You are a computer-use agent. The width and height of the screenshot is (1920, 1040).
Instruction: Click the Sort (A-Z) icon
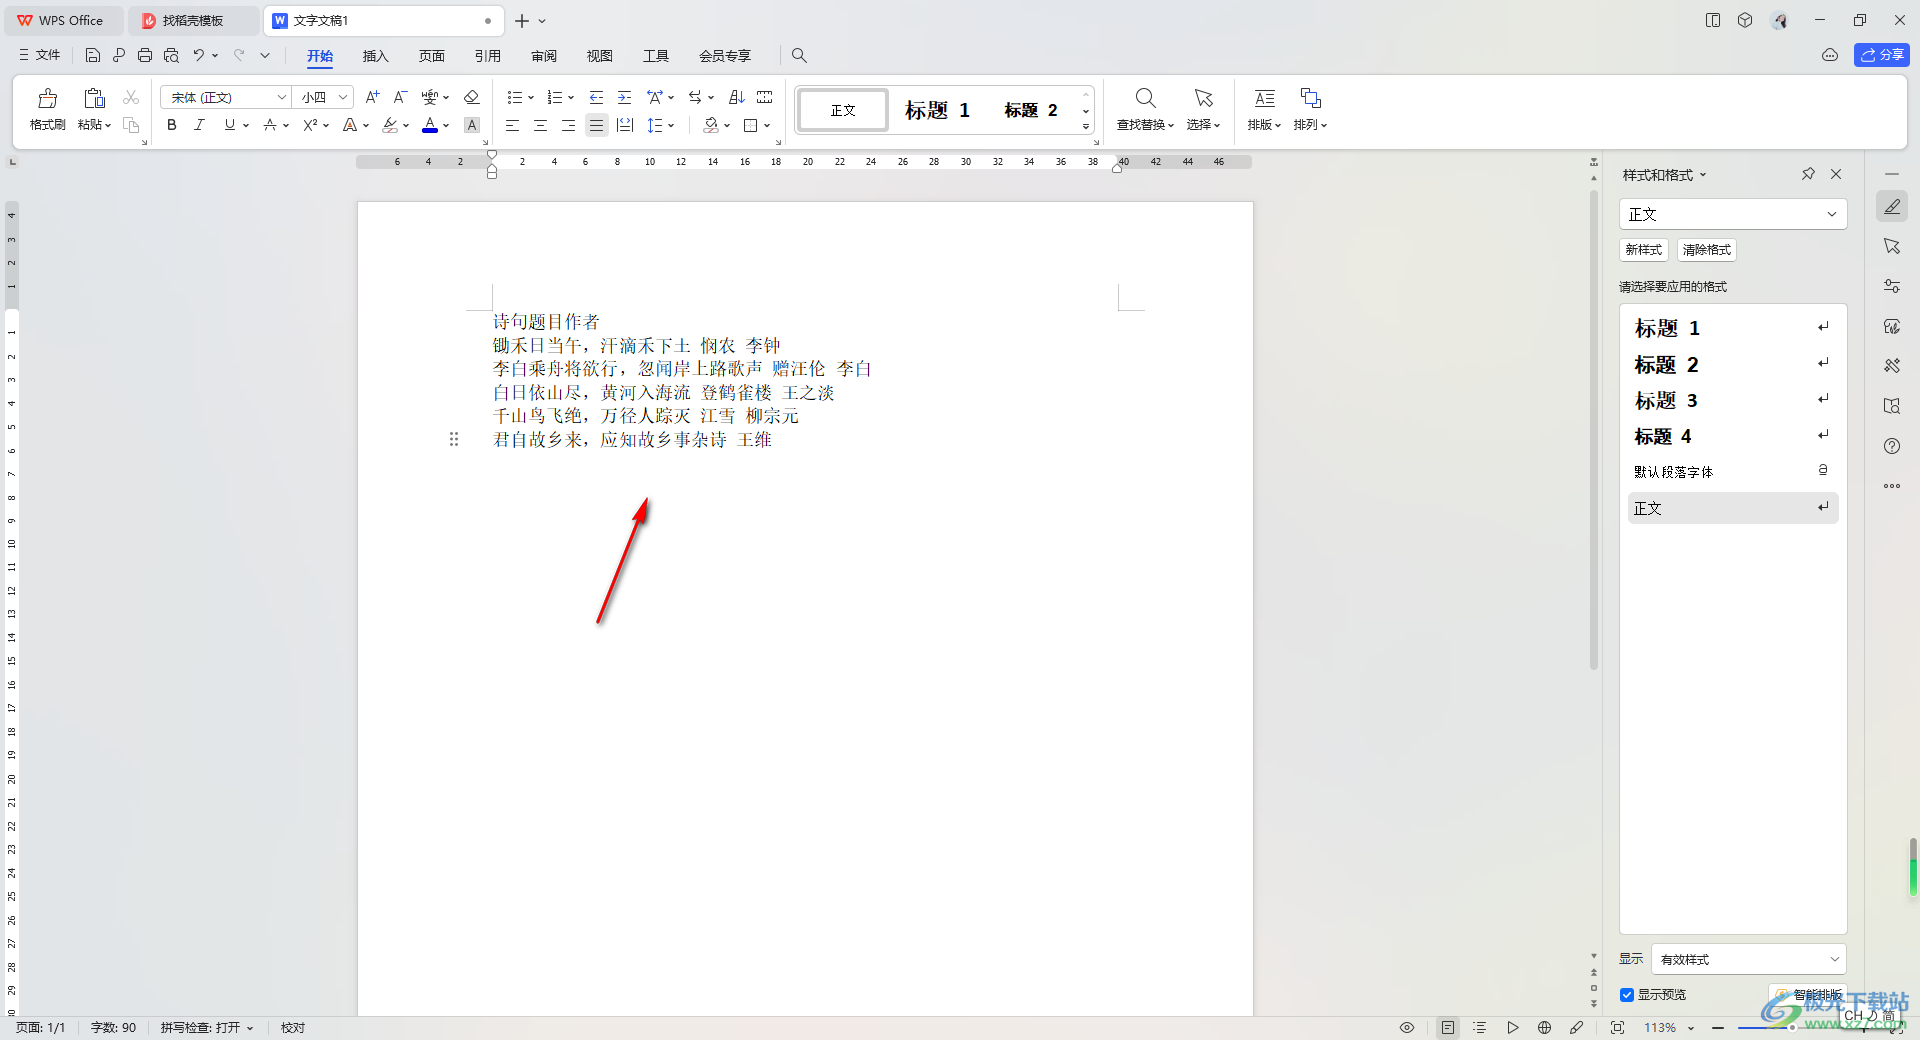tap(737, 97)
